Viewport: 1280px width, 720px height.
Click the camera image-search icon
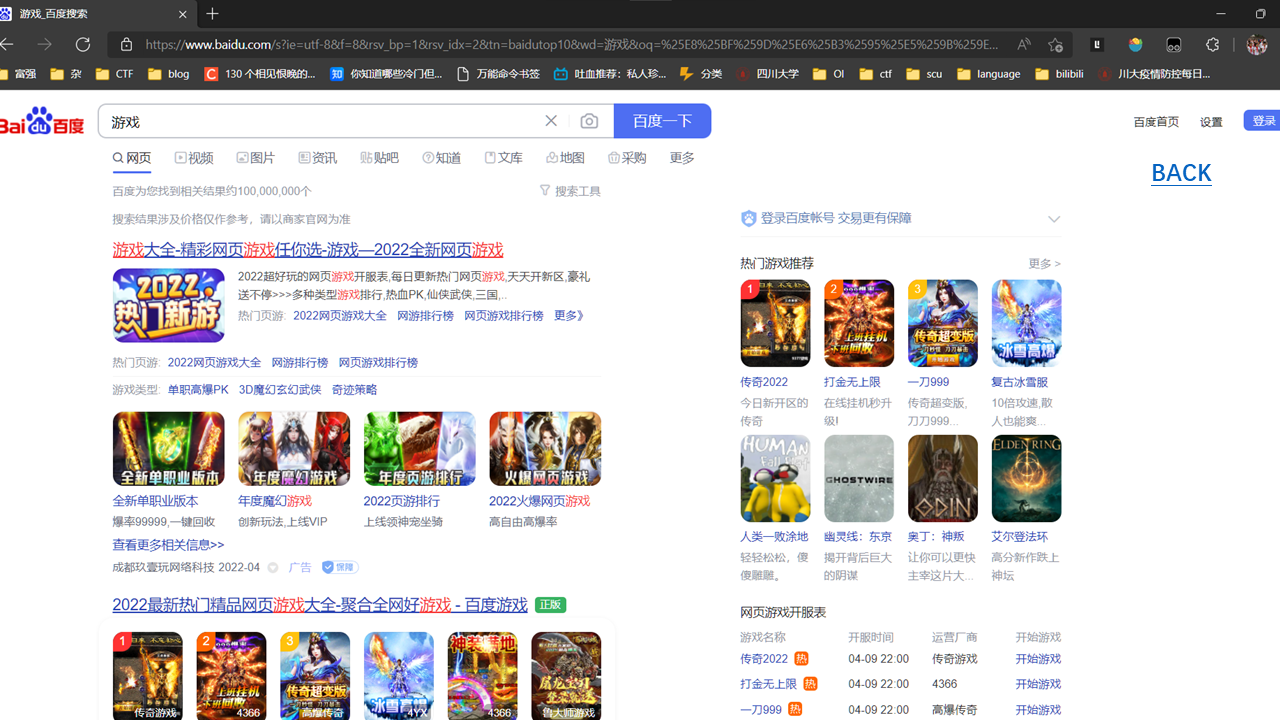(589, 121)
